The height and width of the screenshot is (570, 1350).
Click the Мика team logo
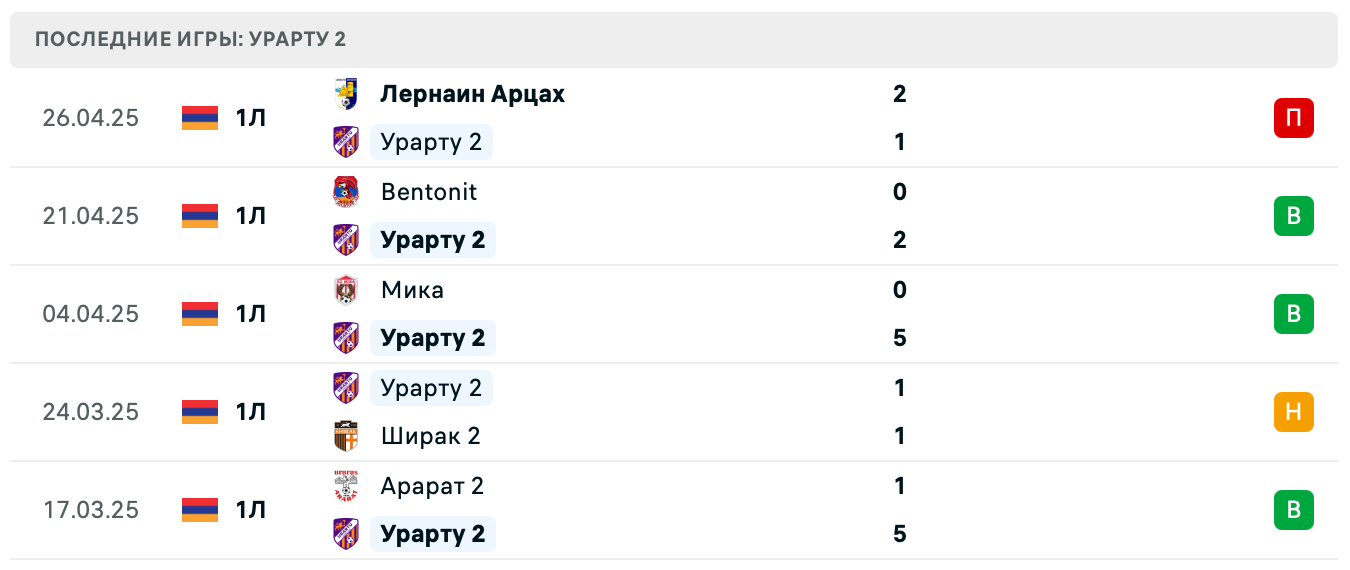(346, 290)
